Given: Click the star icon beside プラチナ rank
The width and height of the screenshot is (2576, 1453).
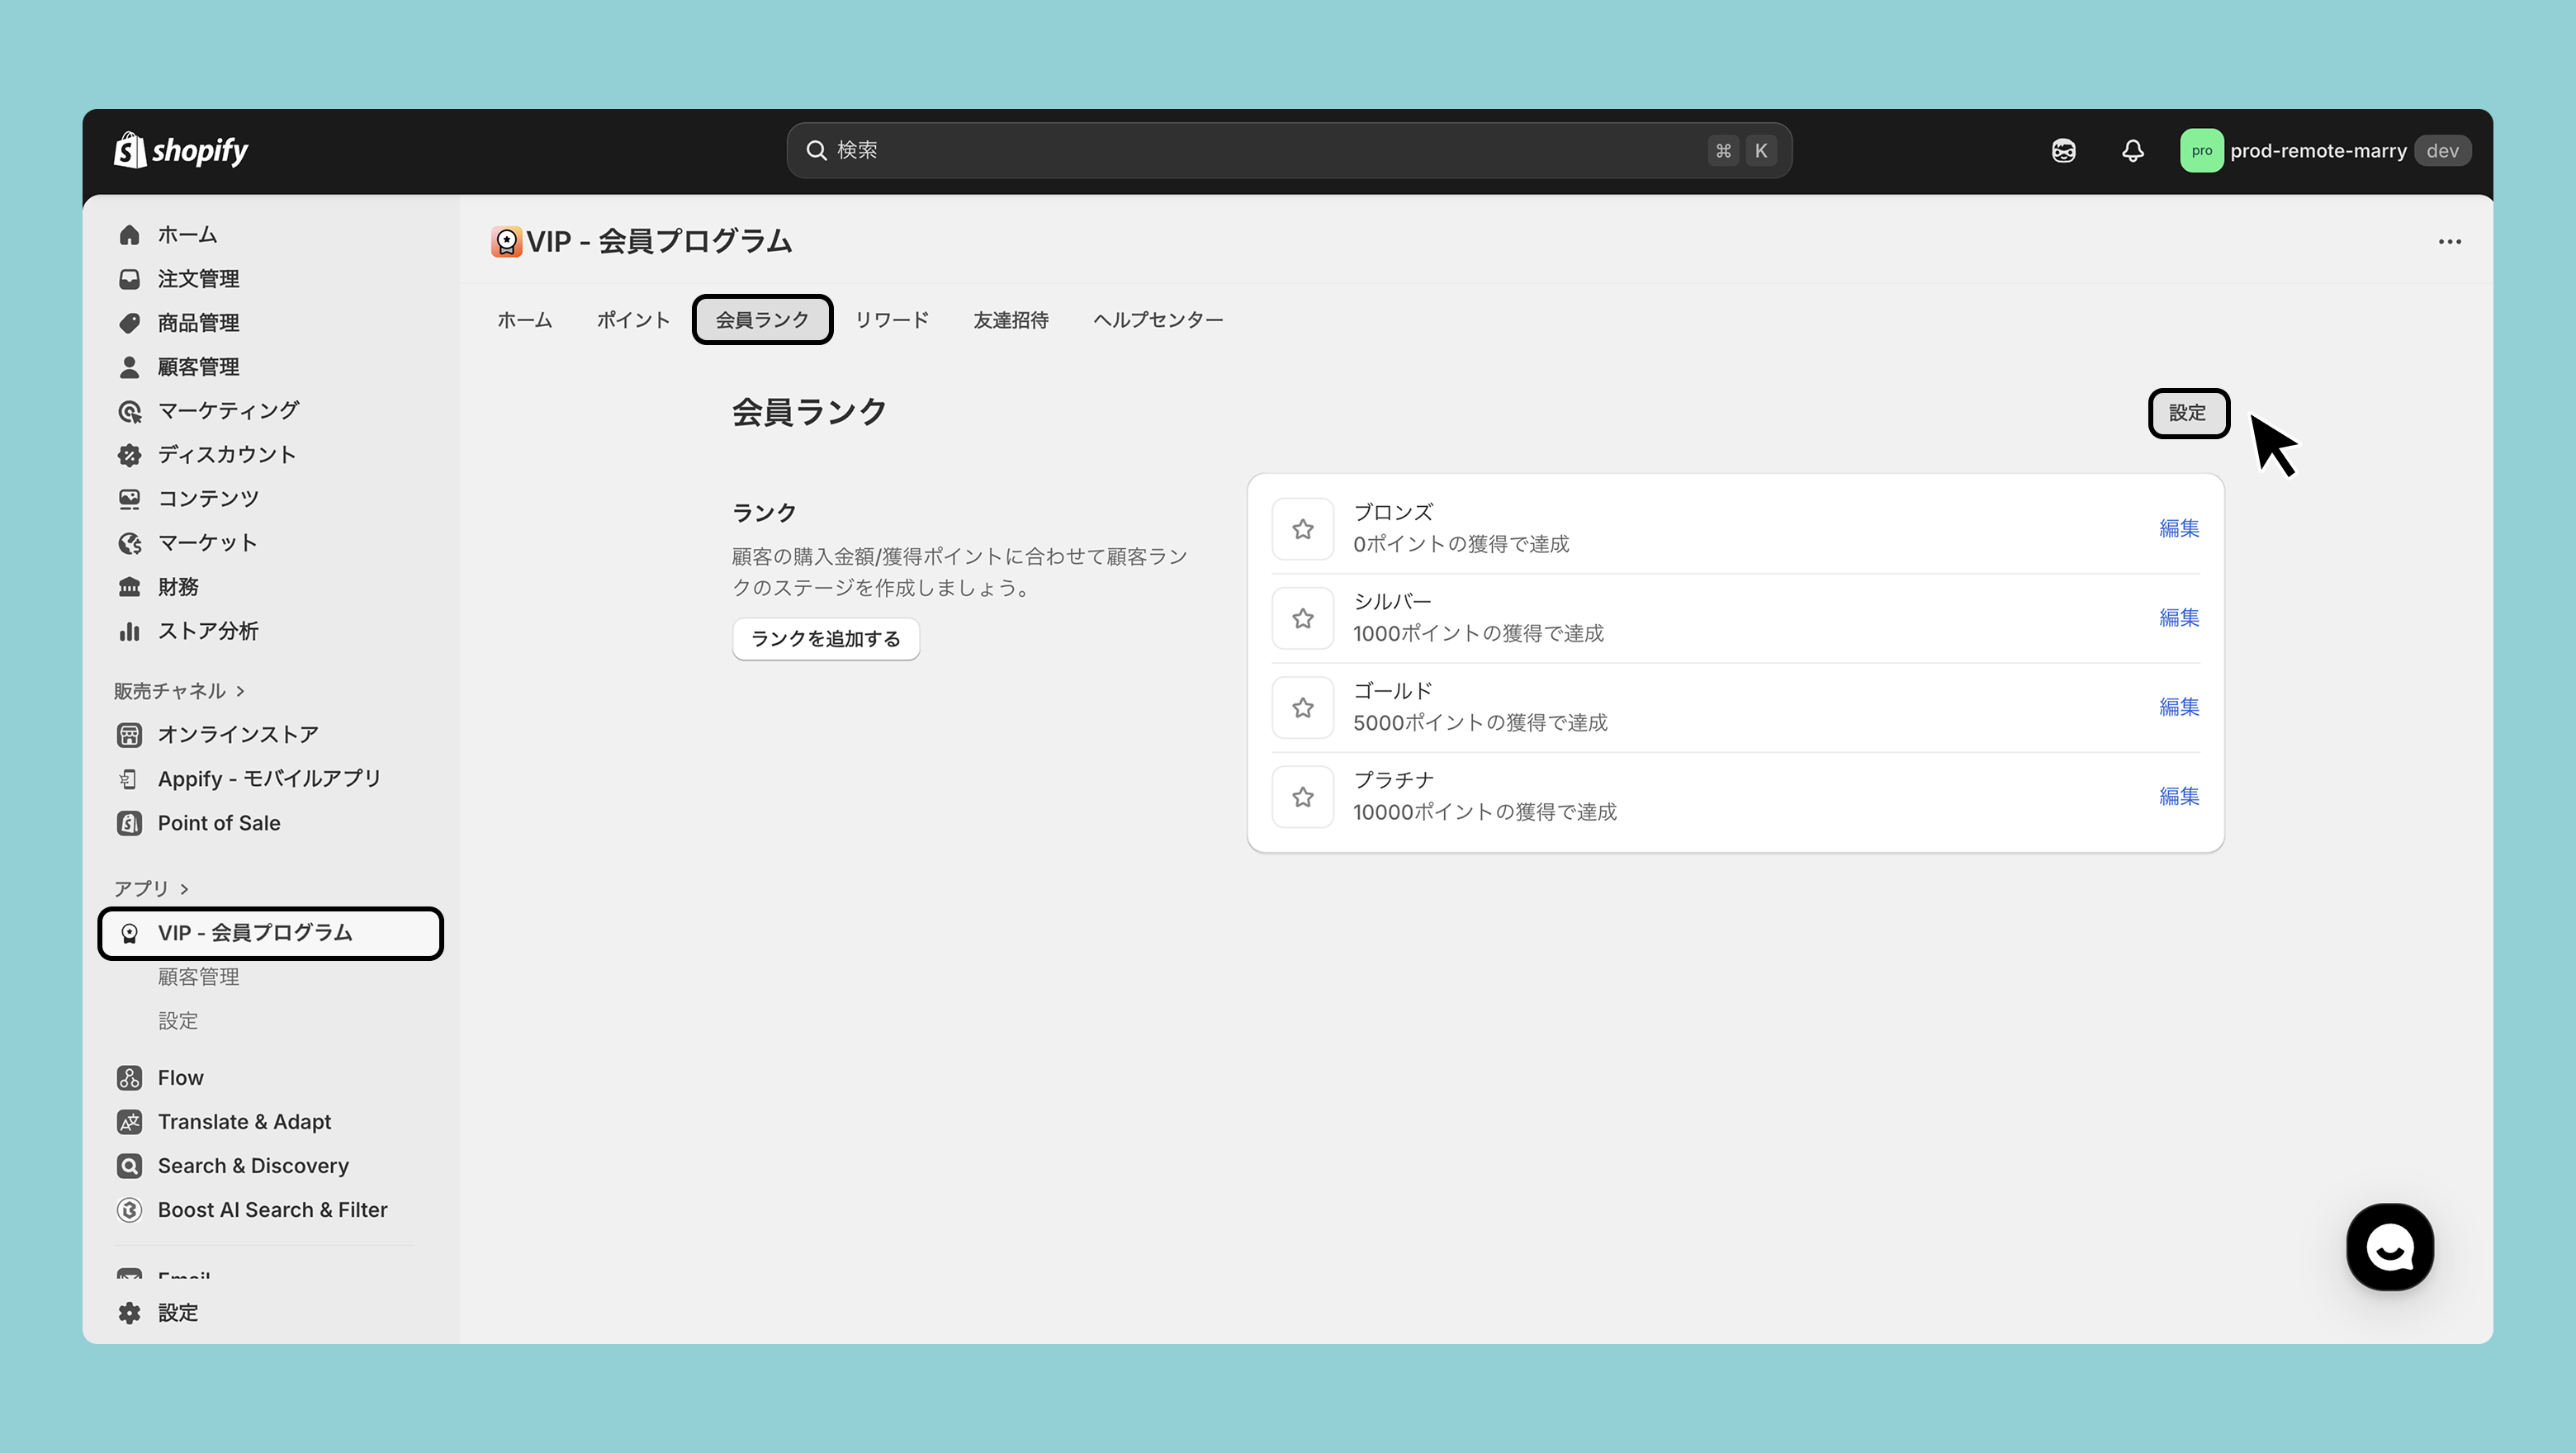Looking at the screenshot, I should coord(1302,797).
